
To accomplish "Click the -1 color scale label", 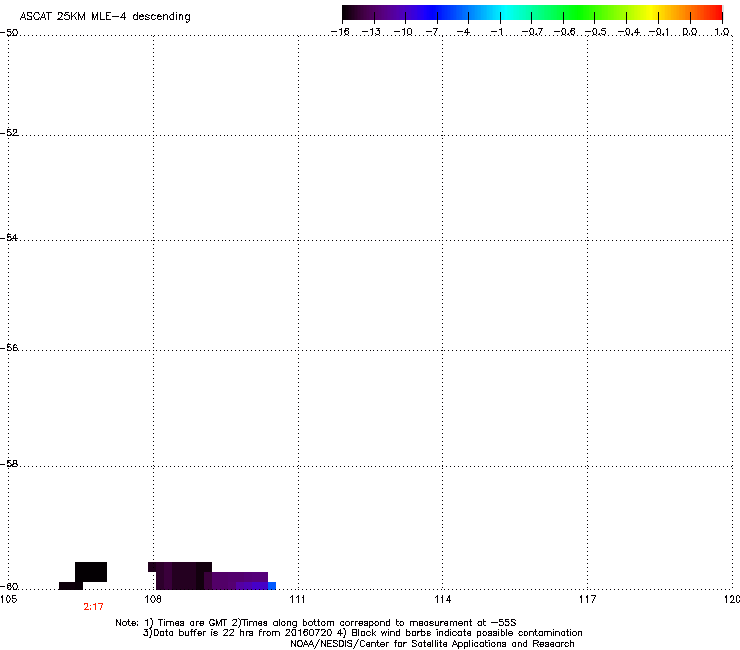I will click(497, 32).
